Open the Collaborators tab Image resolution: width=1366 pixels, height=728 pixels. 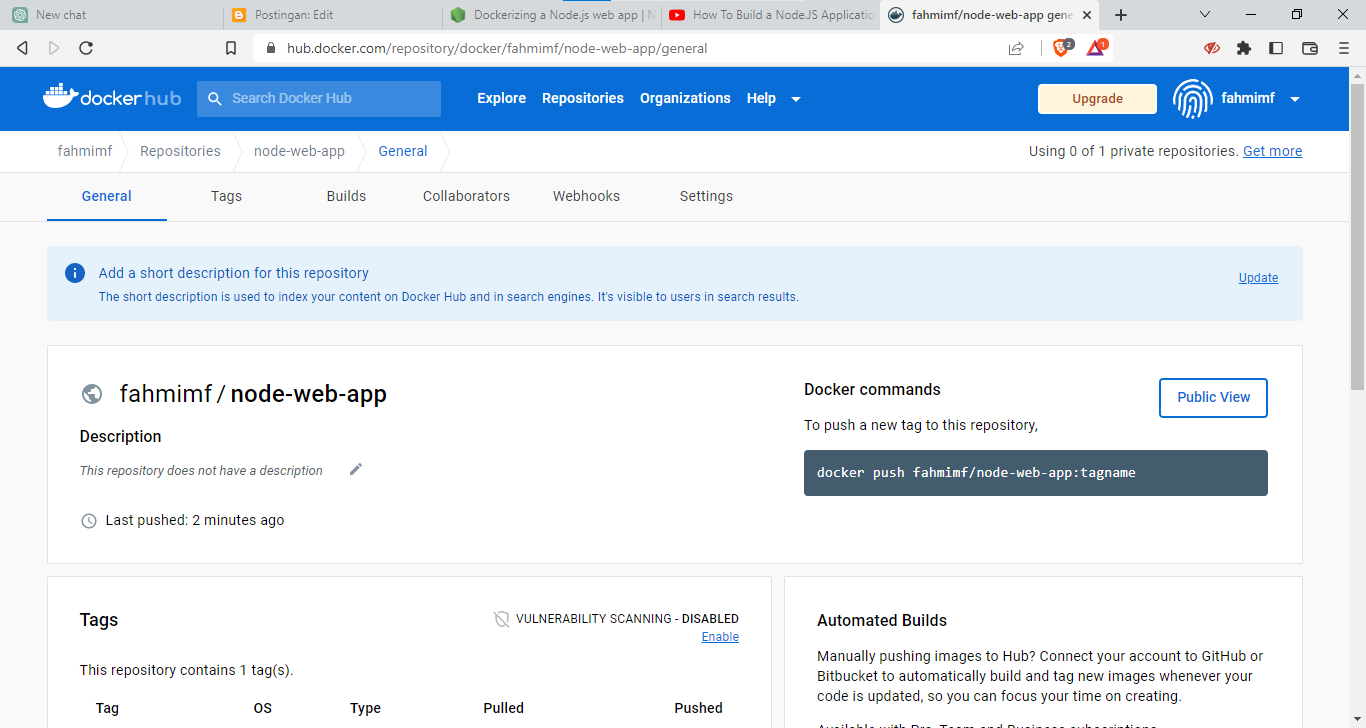tap(466, 196)
